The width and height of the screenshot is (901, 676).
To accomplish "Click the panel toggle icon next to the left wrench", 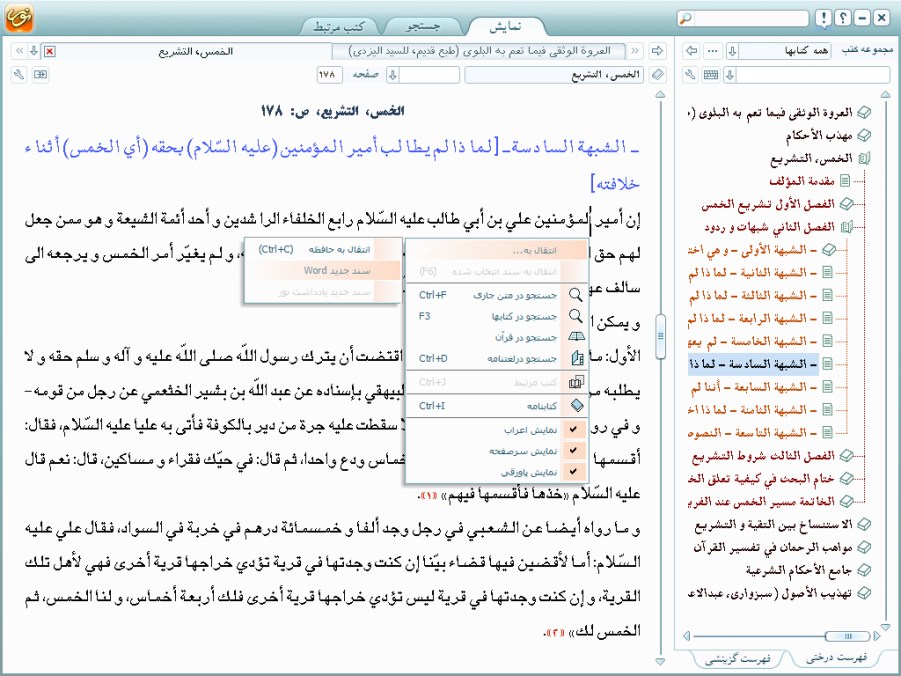I will 40,75.
